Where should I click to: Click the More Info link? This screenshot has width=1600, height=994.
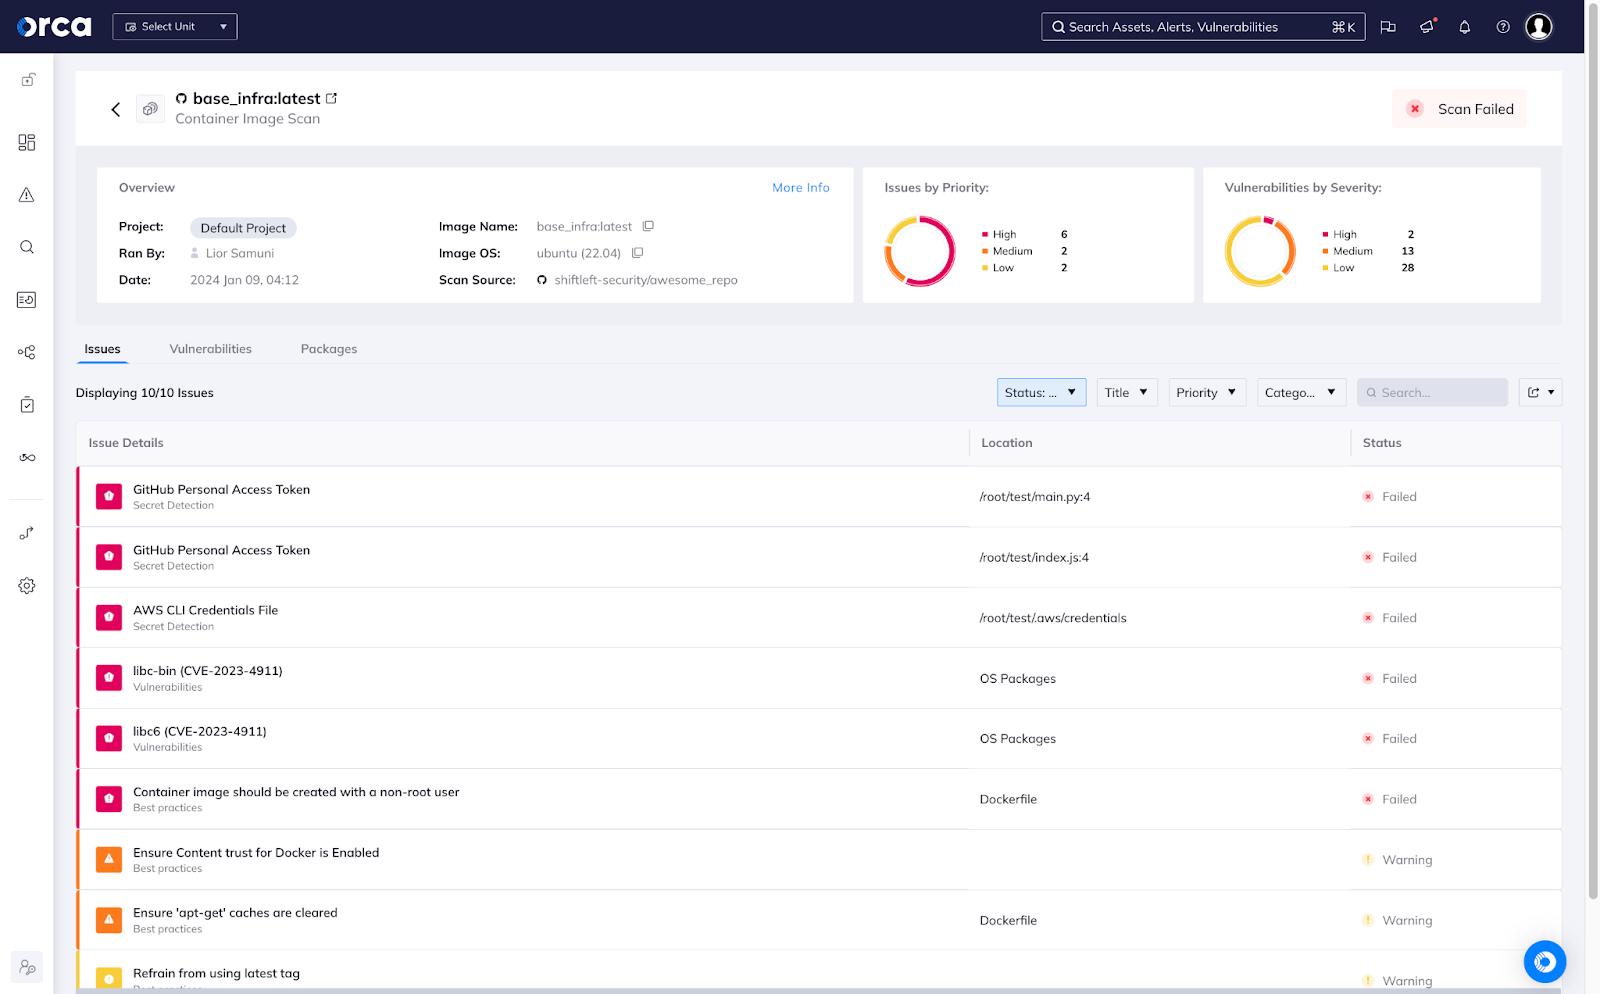800,187
